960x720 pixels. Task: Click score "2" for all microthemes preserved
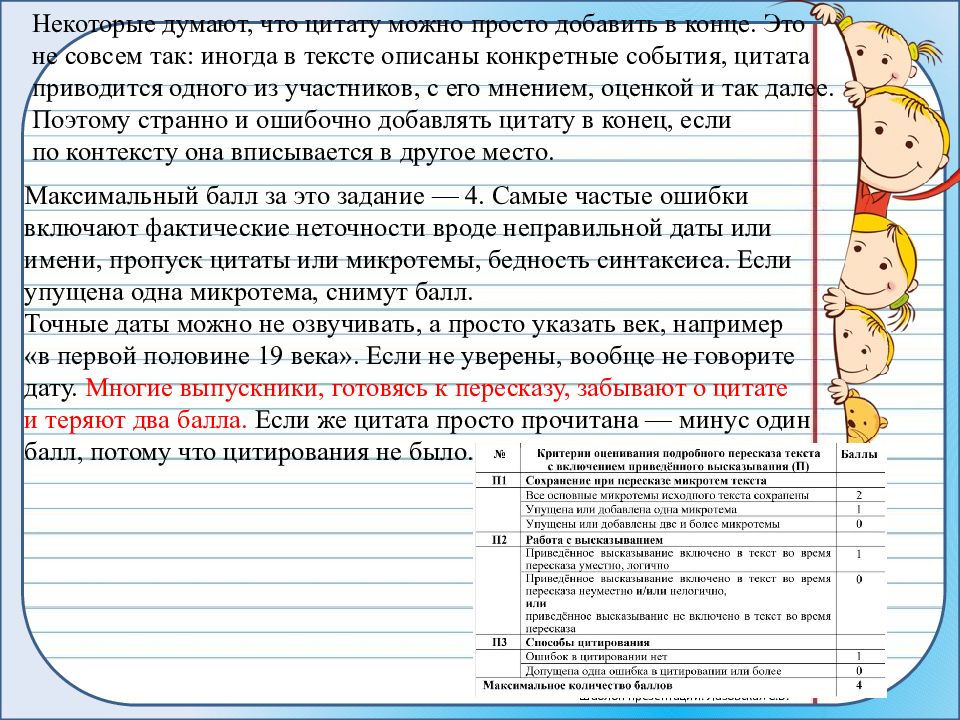click(x=860, y=495)
